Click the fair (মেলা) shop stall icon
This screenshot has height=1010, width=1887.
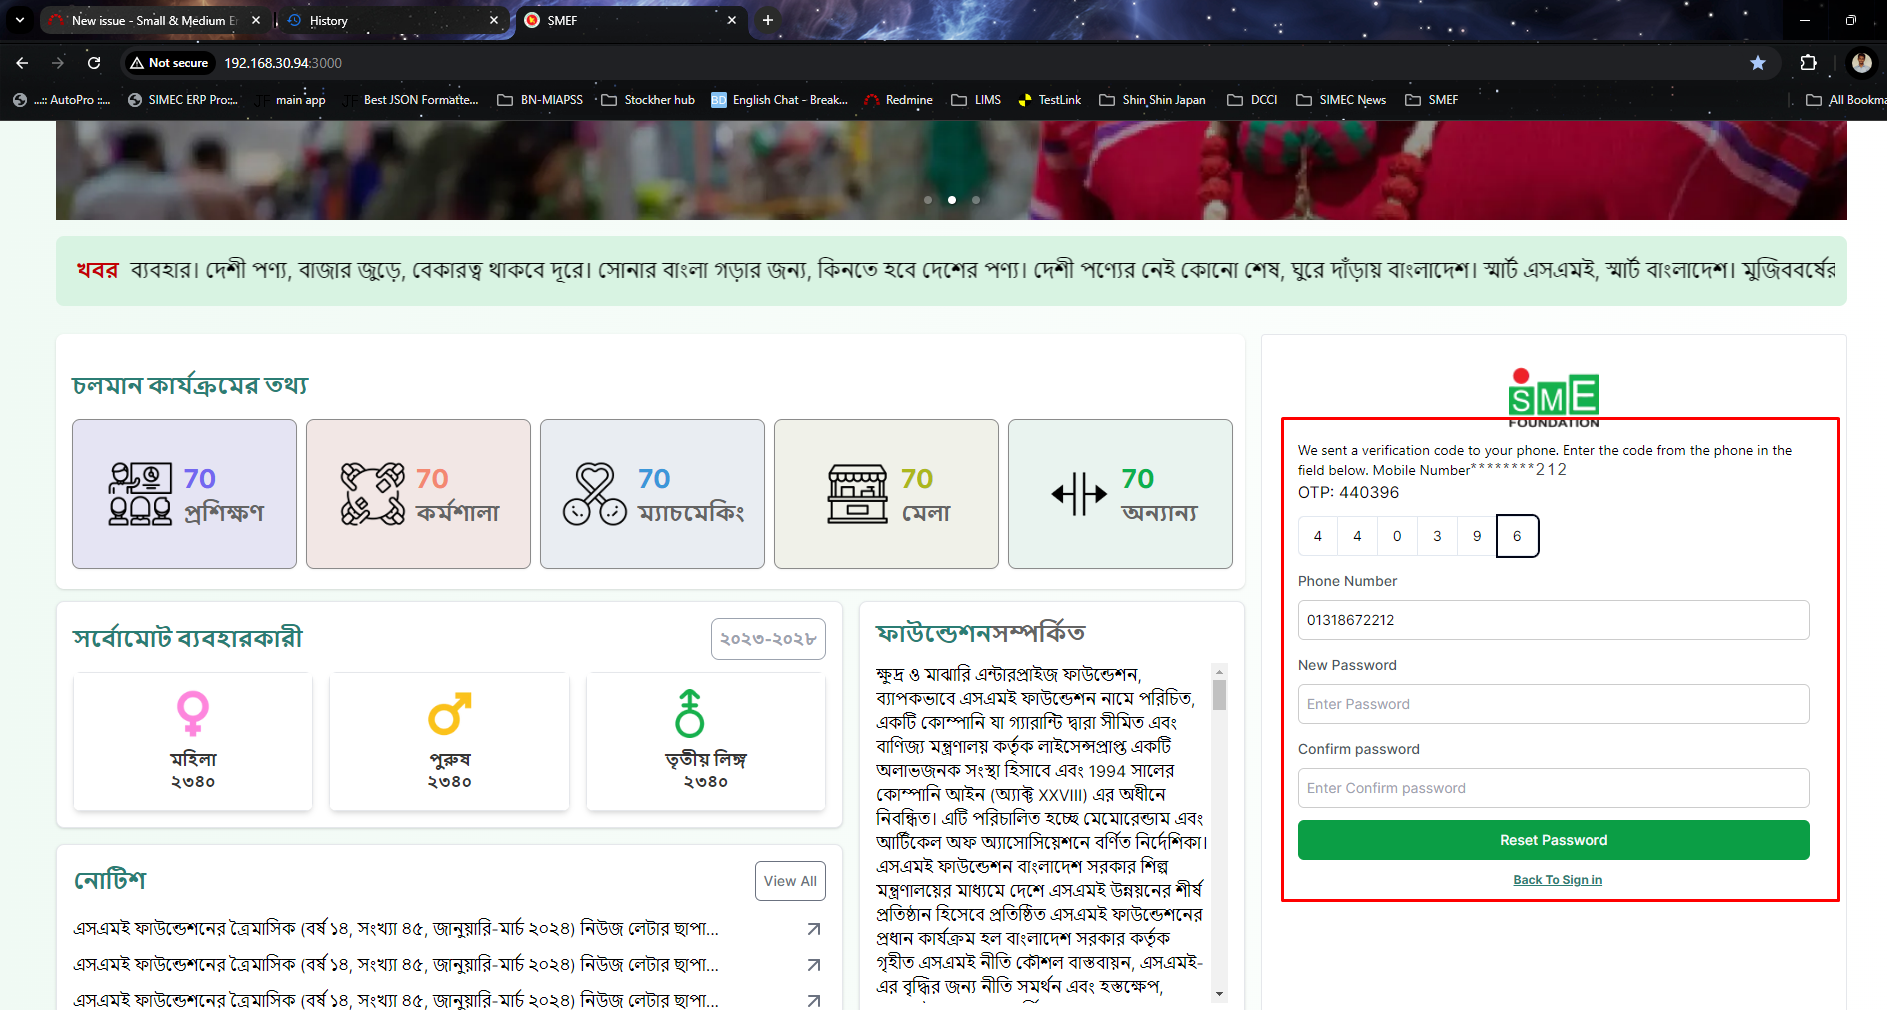[x=857, y=494]
